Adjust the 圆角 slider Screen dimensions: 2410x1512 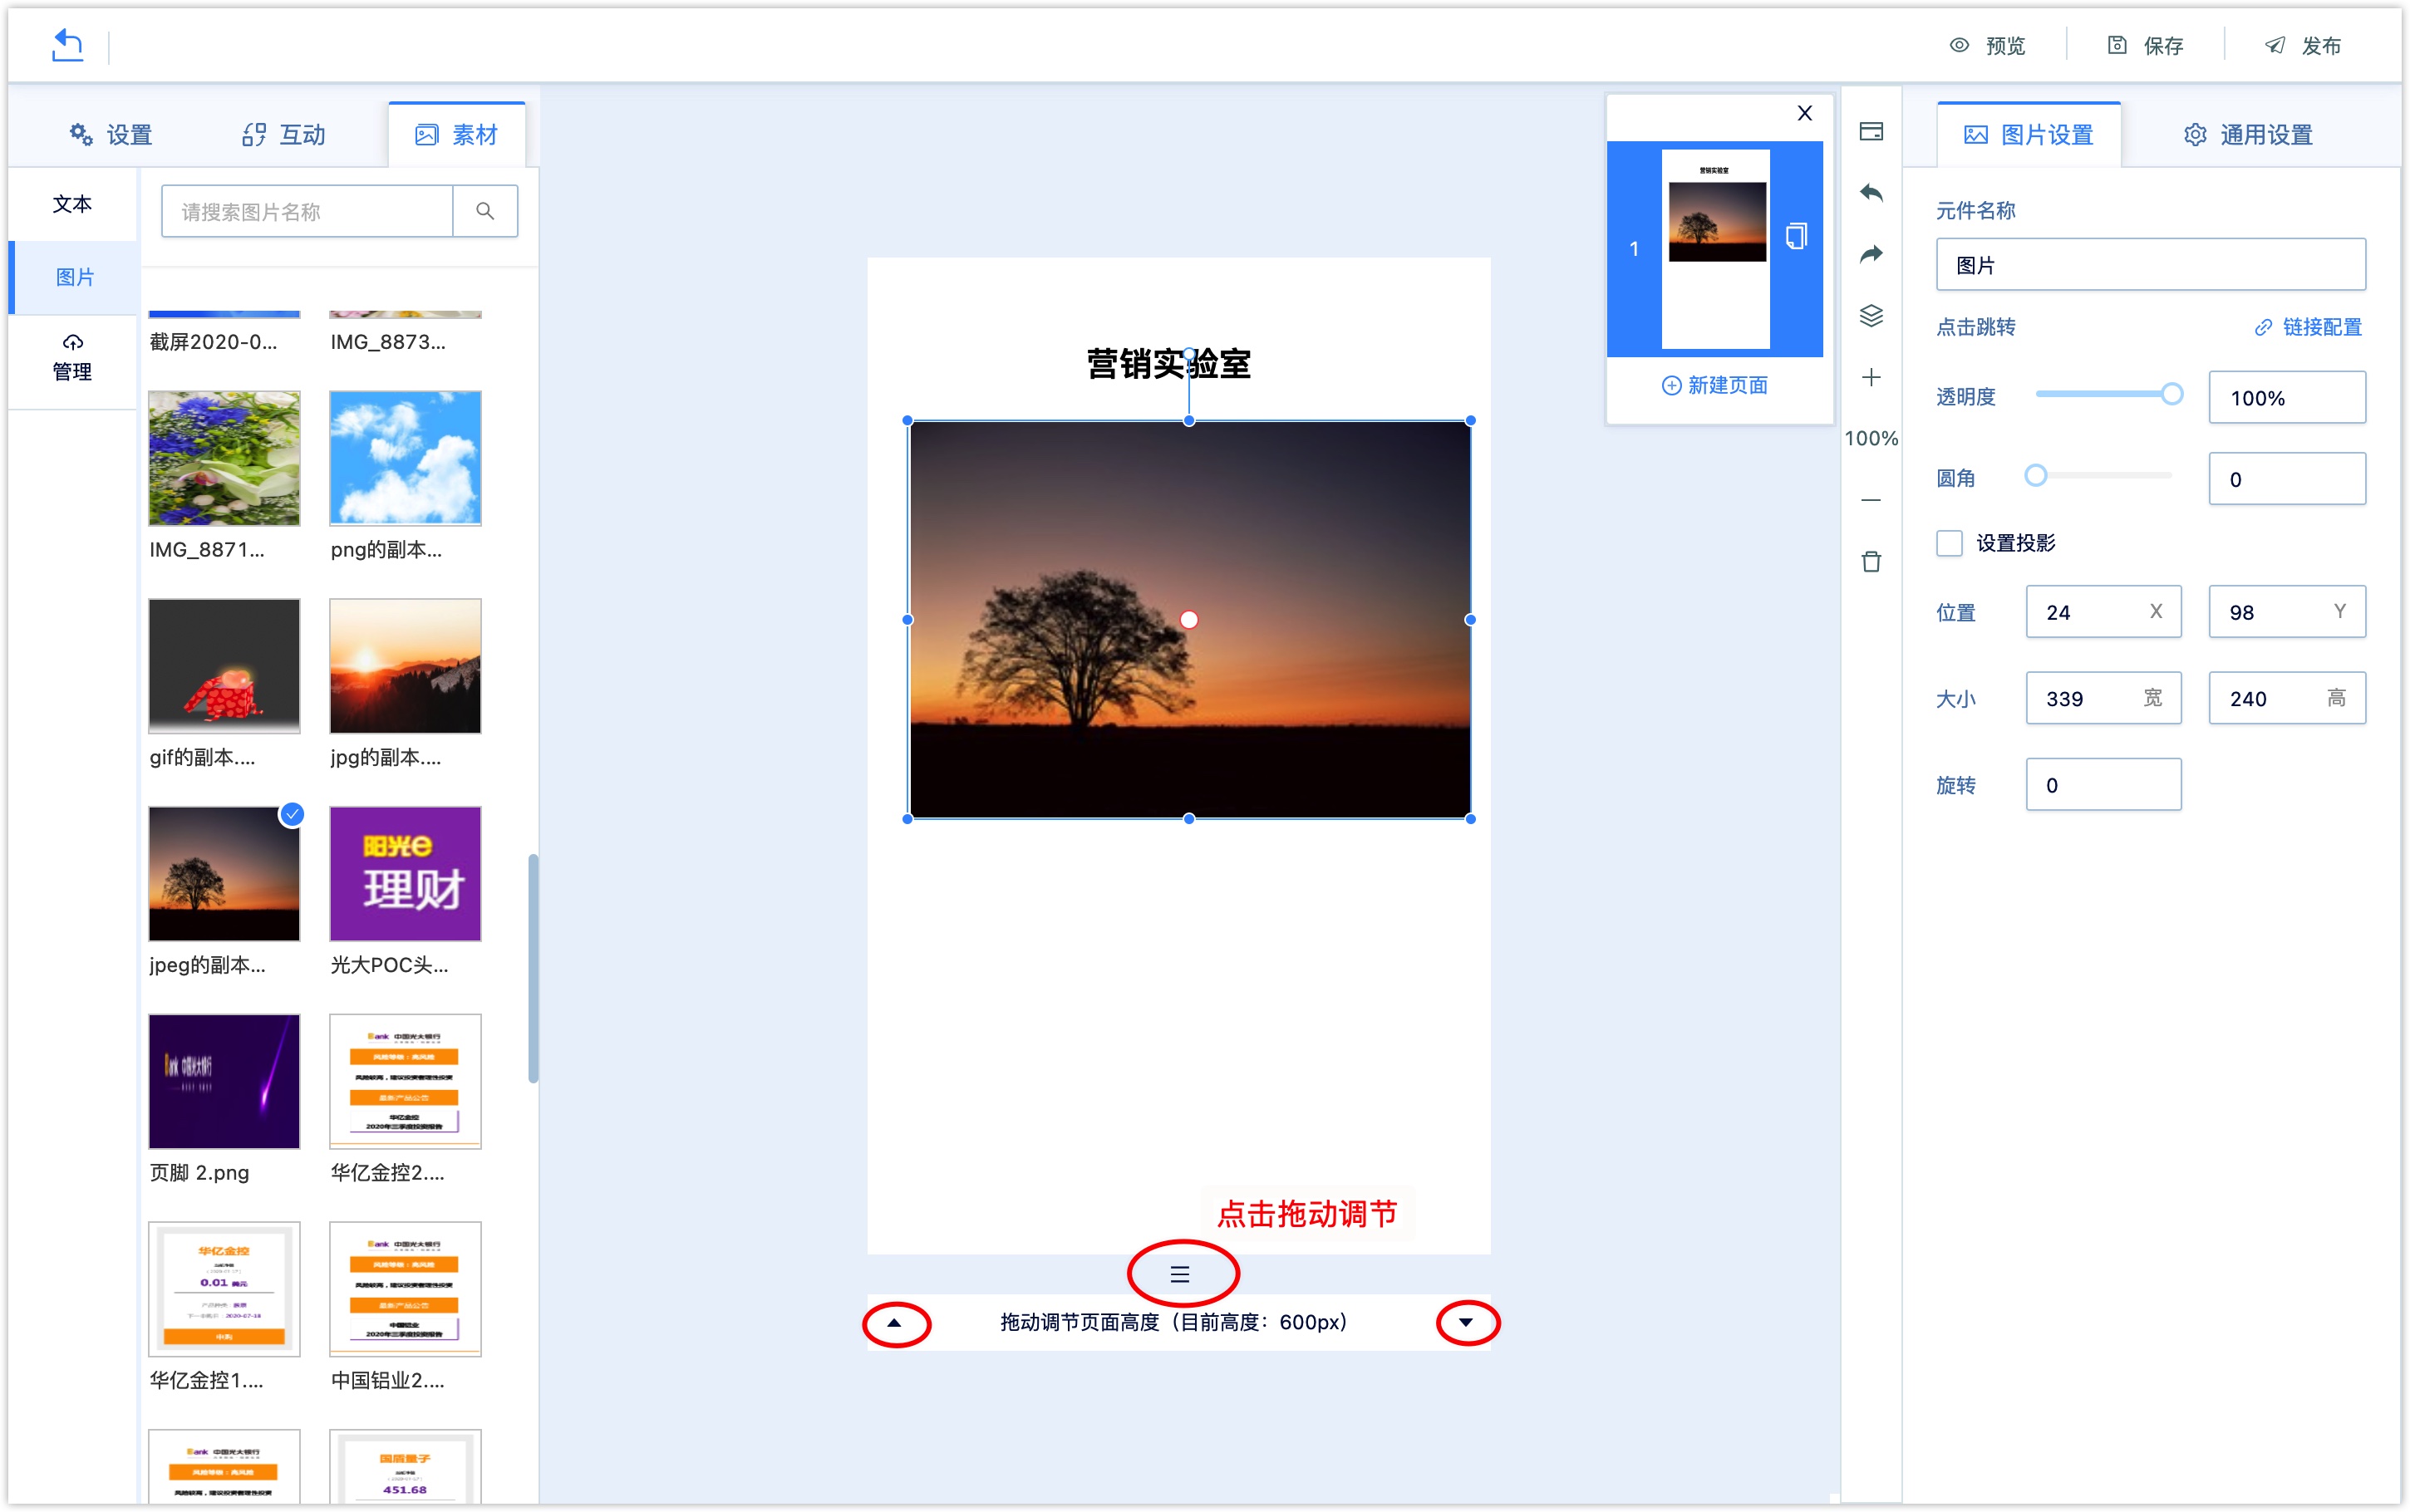coord(2035,476)
